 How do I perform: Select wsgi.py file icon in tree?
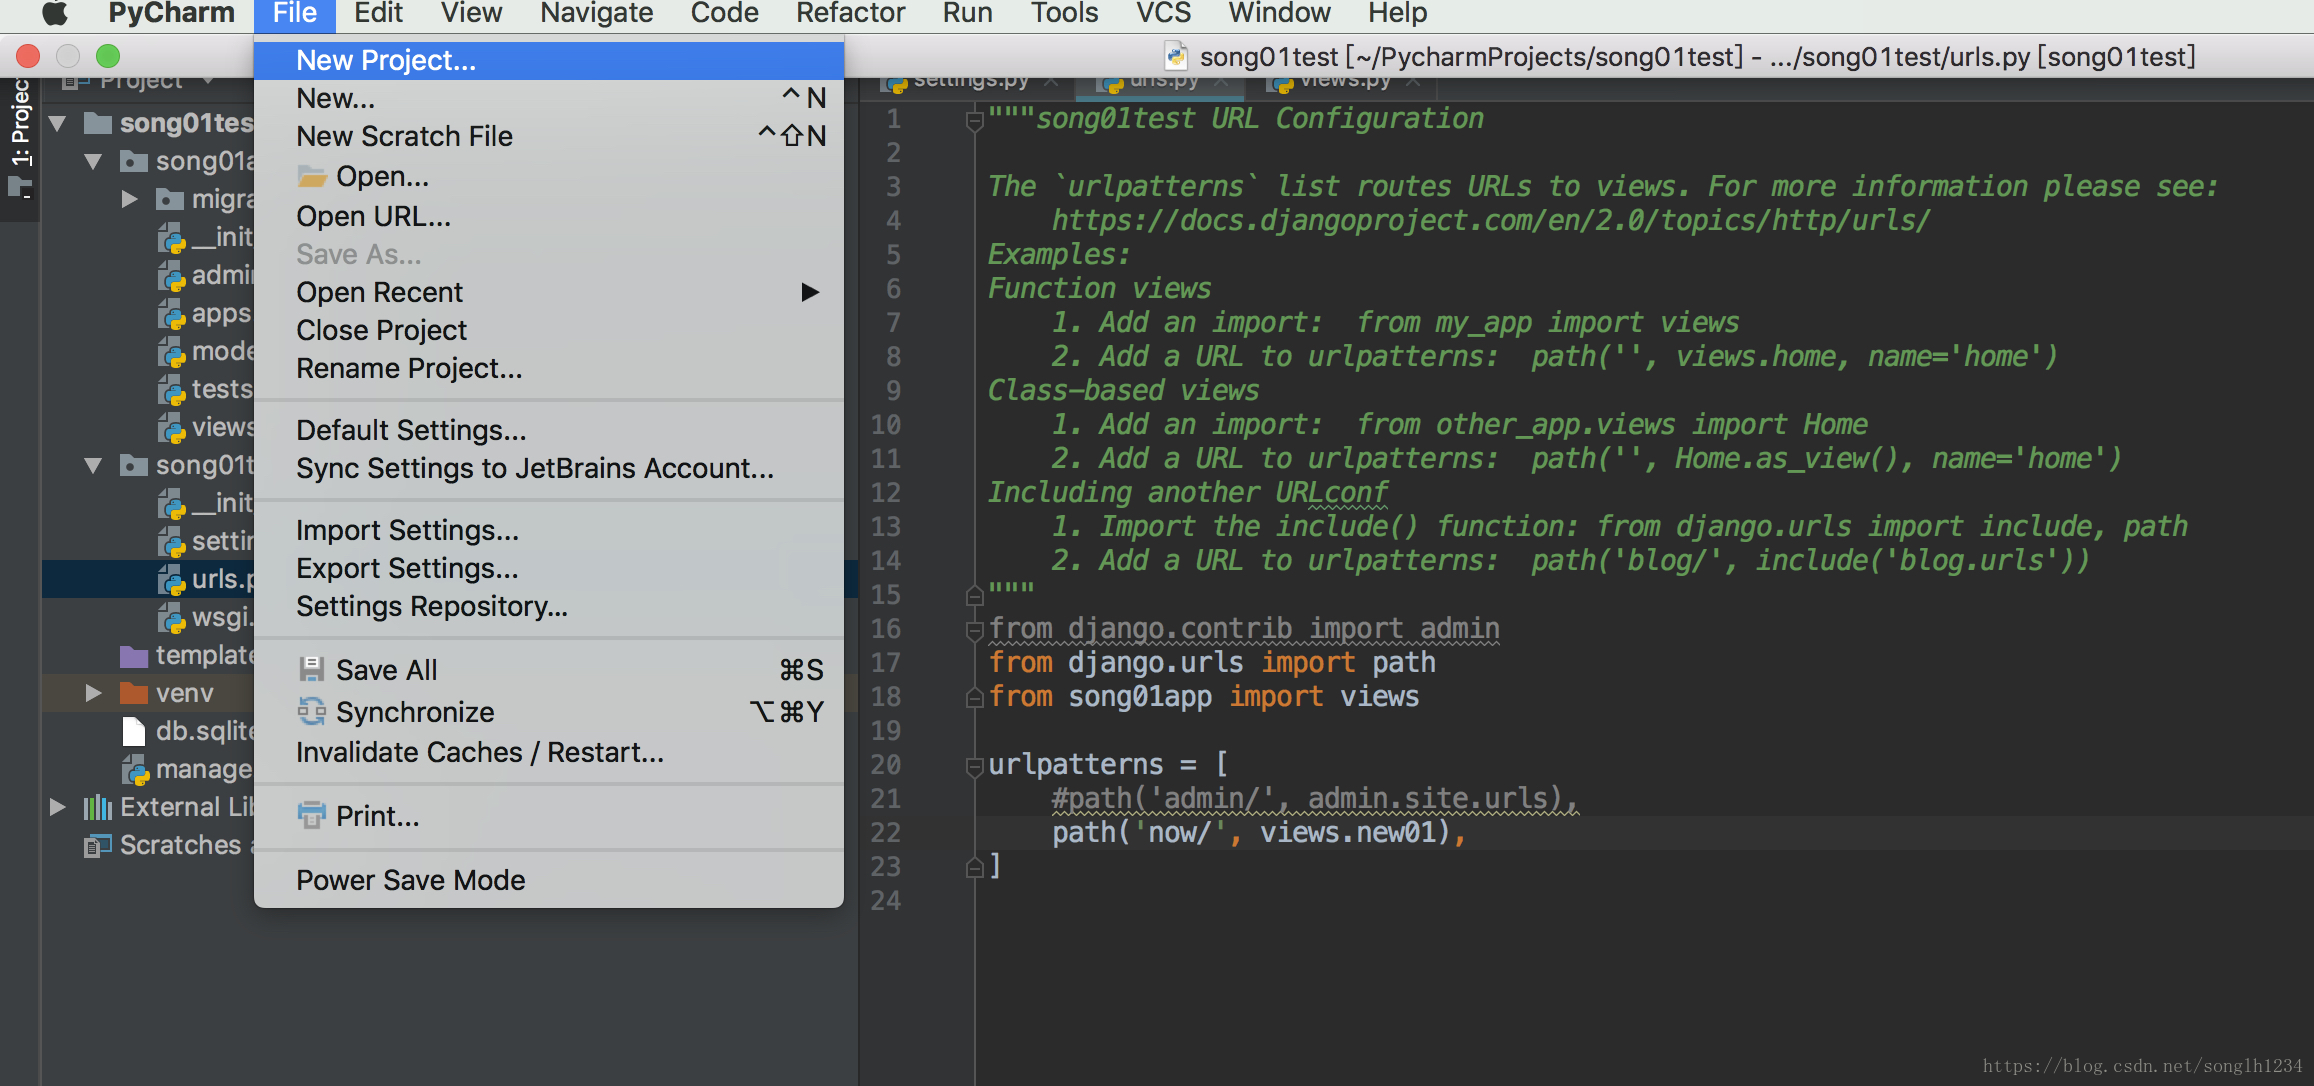(172, 618)
